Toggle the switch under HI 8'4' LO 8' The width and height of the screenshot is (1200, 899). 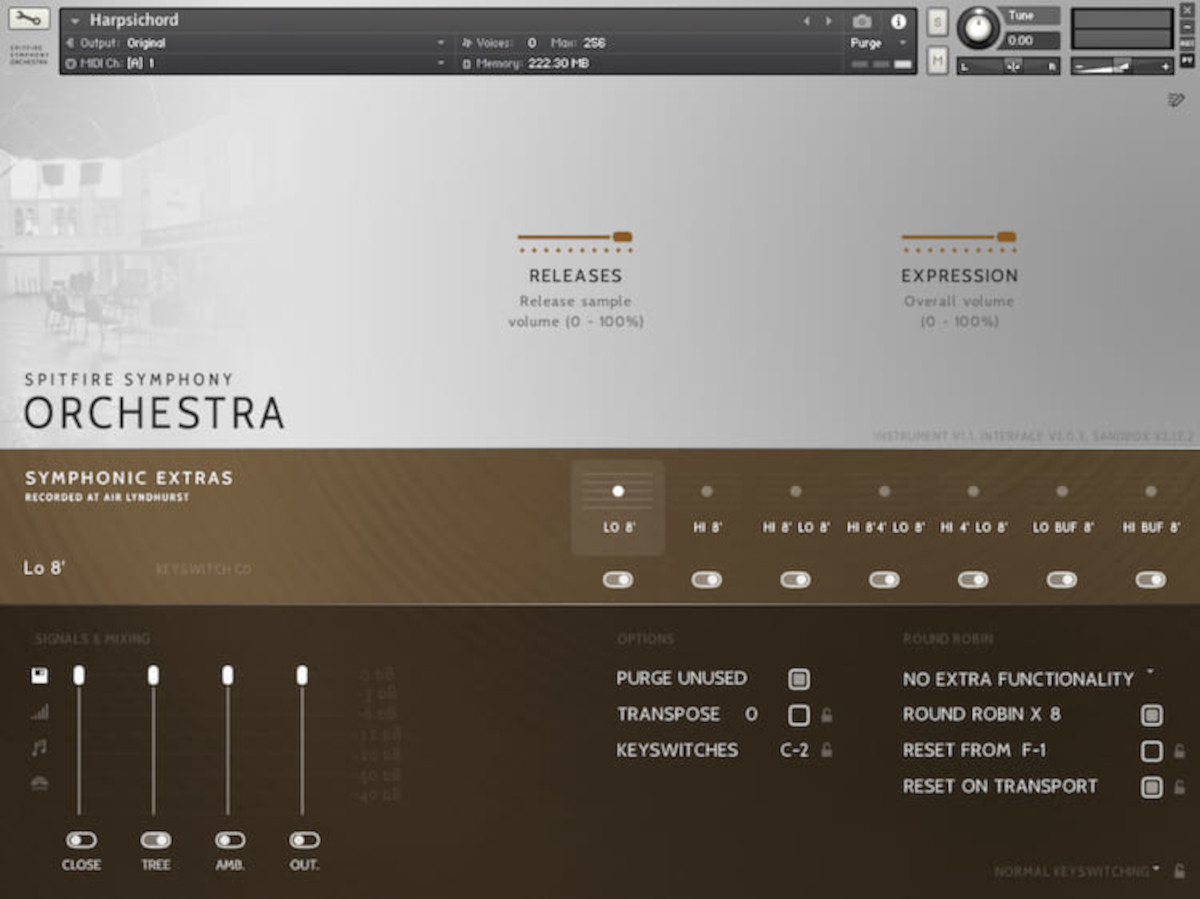[885, 580]
